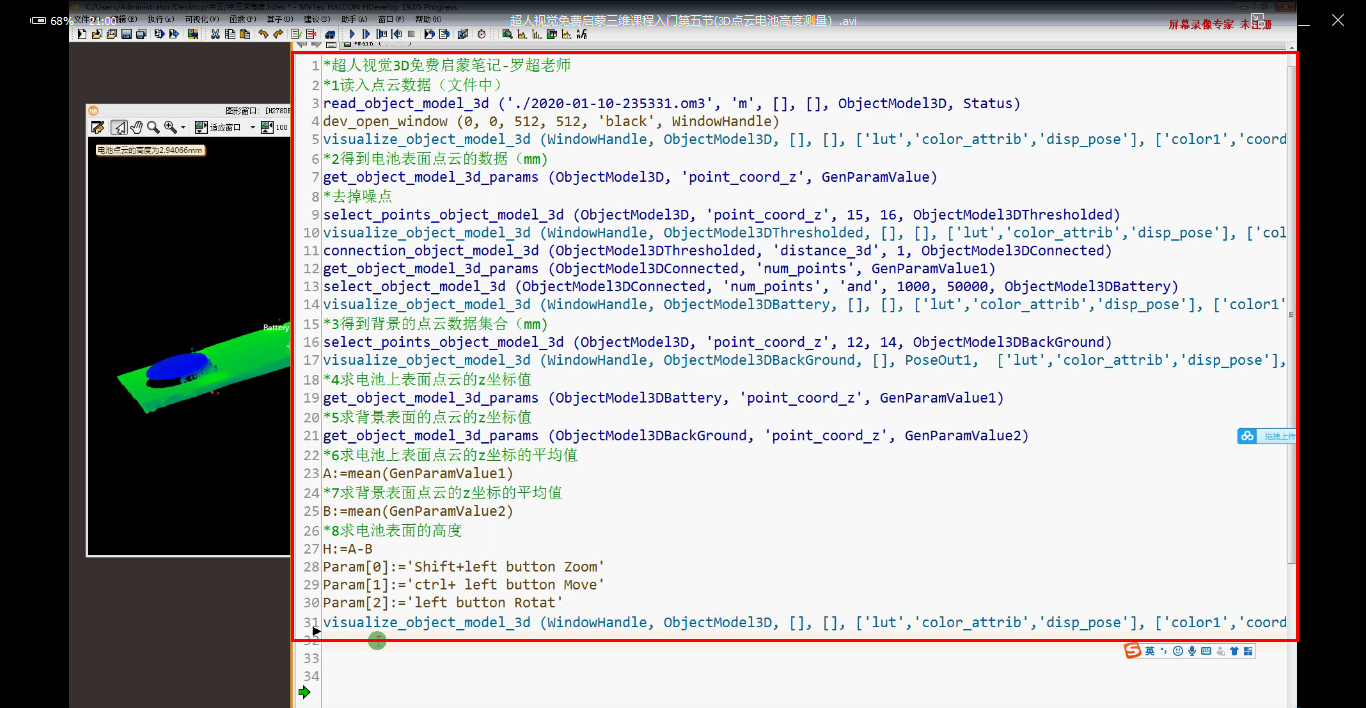This screenshot has width=1366, height=708.
Task: Clear the graphics window with the eraser icon
Action: point(97,127)
